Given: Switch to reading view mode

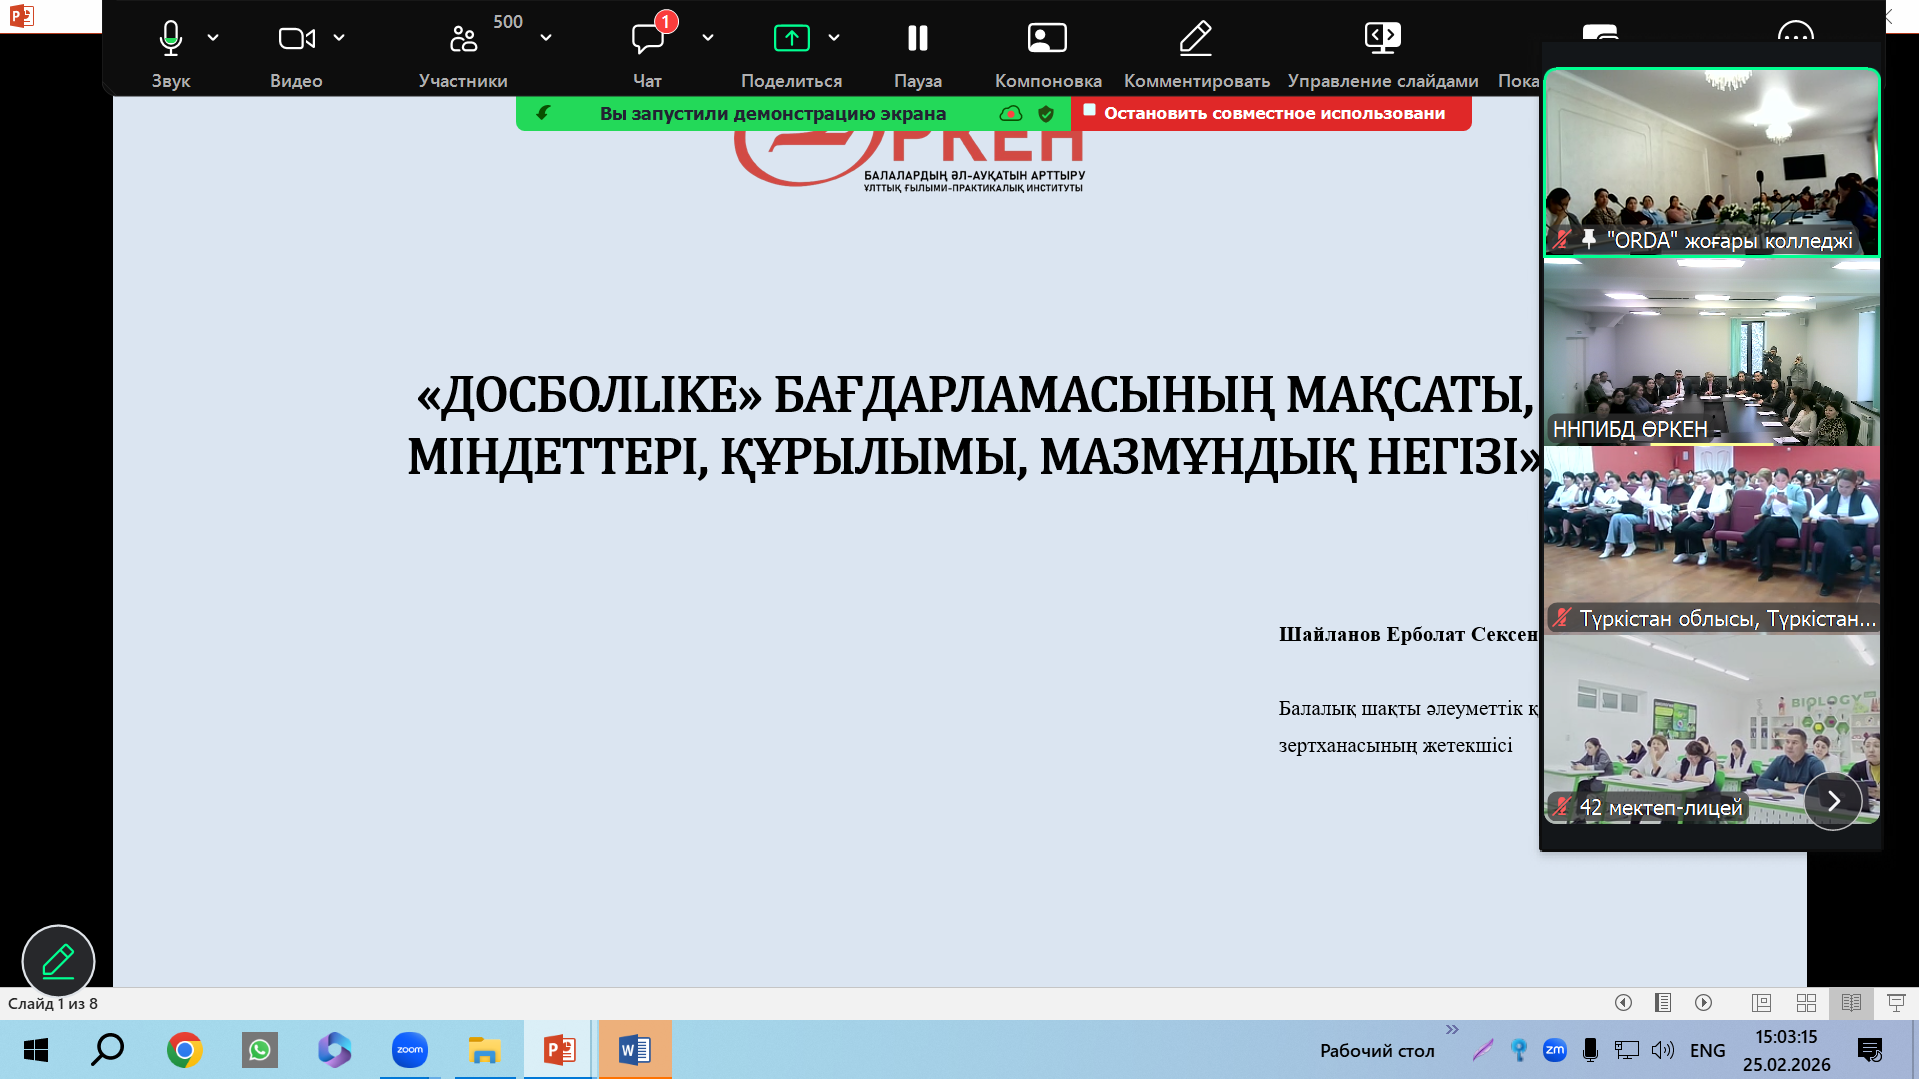Looking at the screenshot, I should [1851, 1003].
